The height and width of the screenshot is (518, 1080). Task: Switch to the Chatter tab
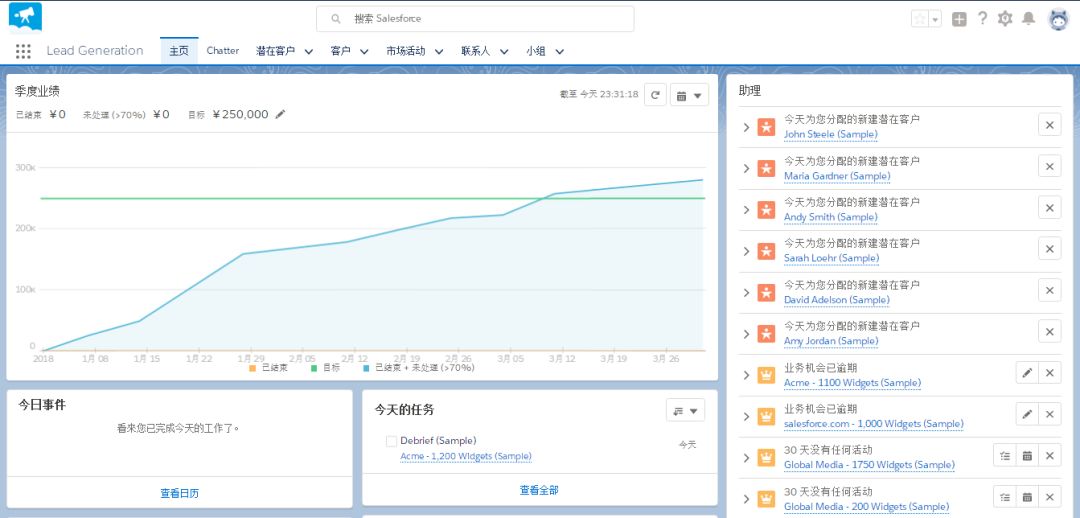pyautogui.click(x=222, y=51)
